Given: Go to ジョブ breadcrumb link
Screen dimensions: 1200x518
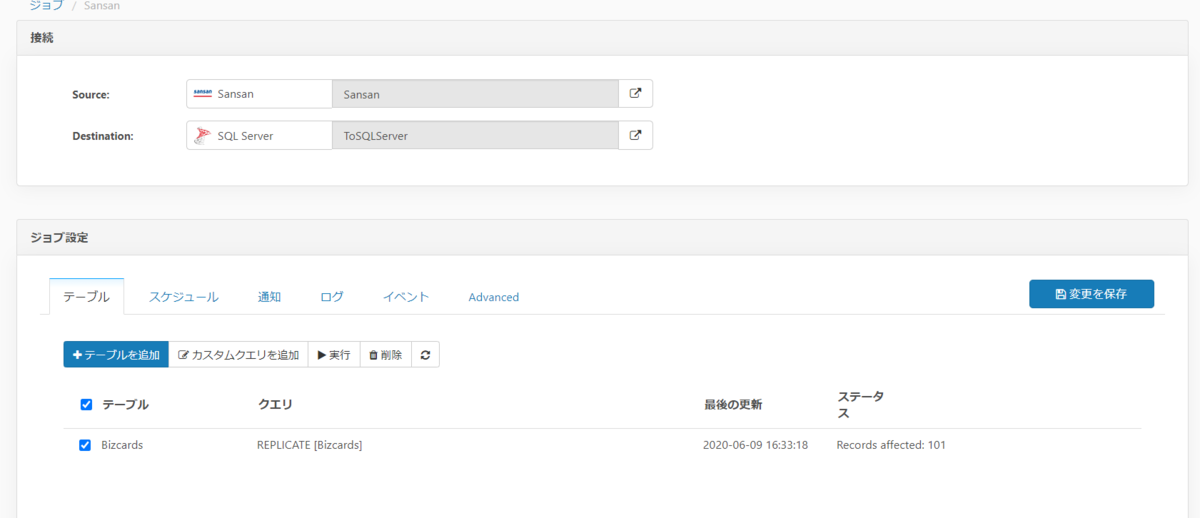Looking at the screenshot, I should point(46,6).
